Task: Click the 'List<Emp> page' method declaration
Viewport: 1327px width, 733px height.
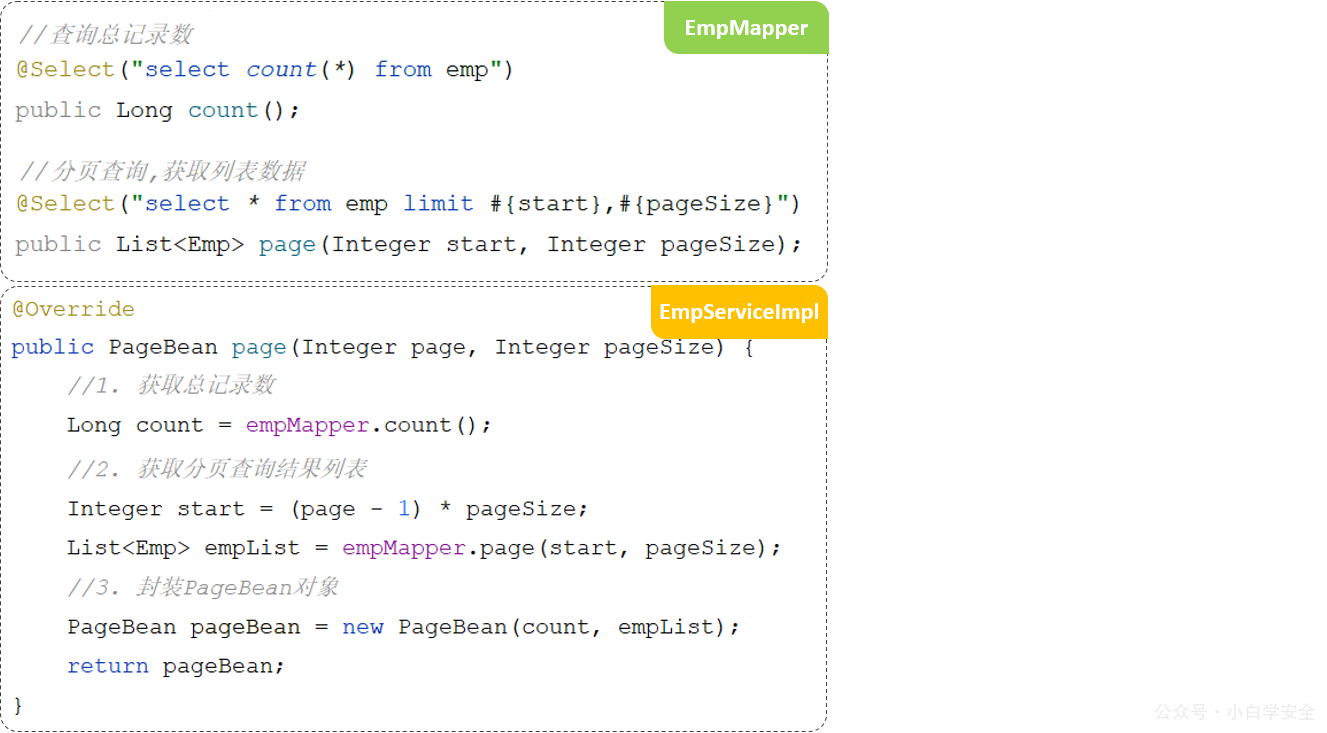Action: click(409, 244)
